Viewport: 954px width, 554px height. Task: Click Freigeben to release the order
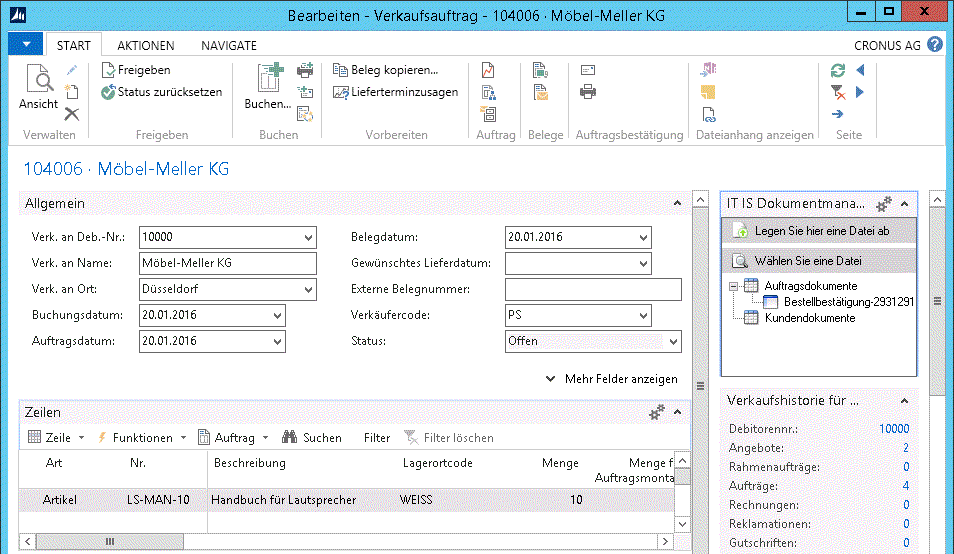tap(136, 70)
